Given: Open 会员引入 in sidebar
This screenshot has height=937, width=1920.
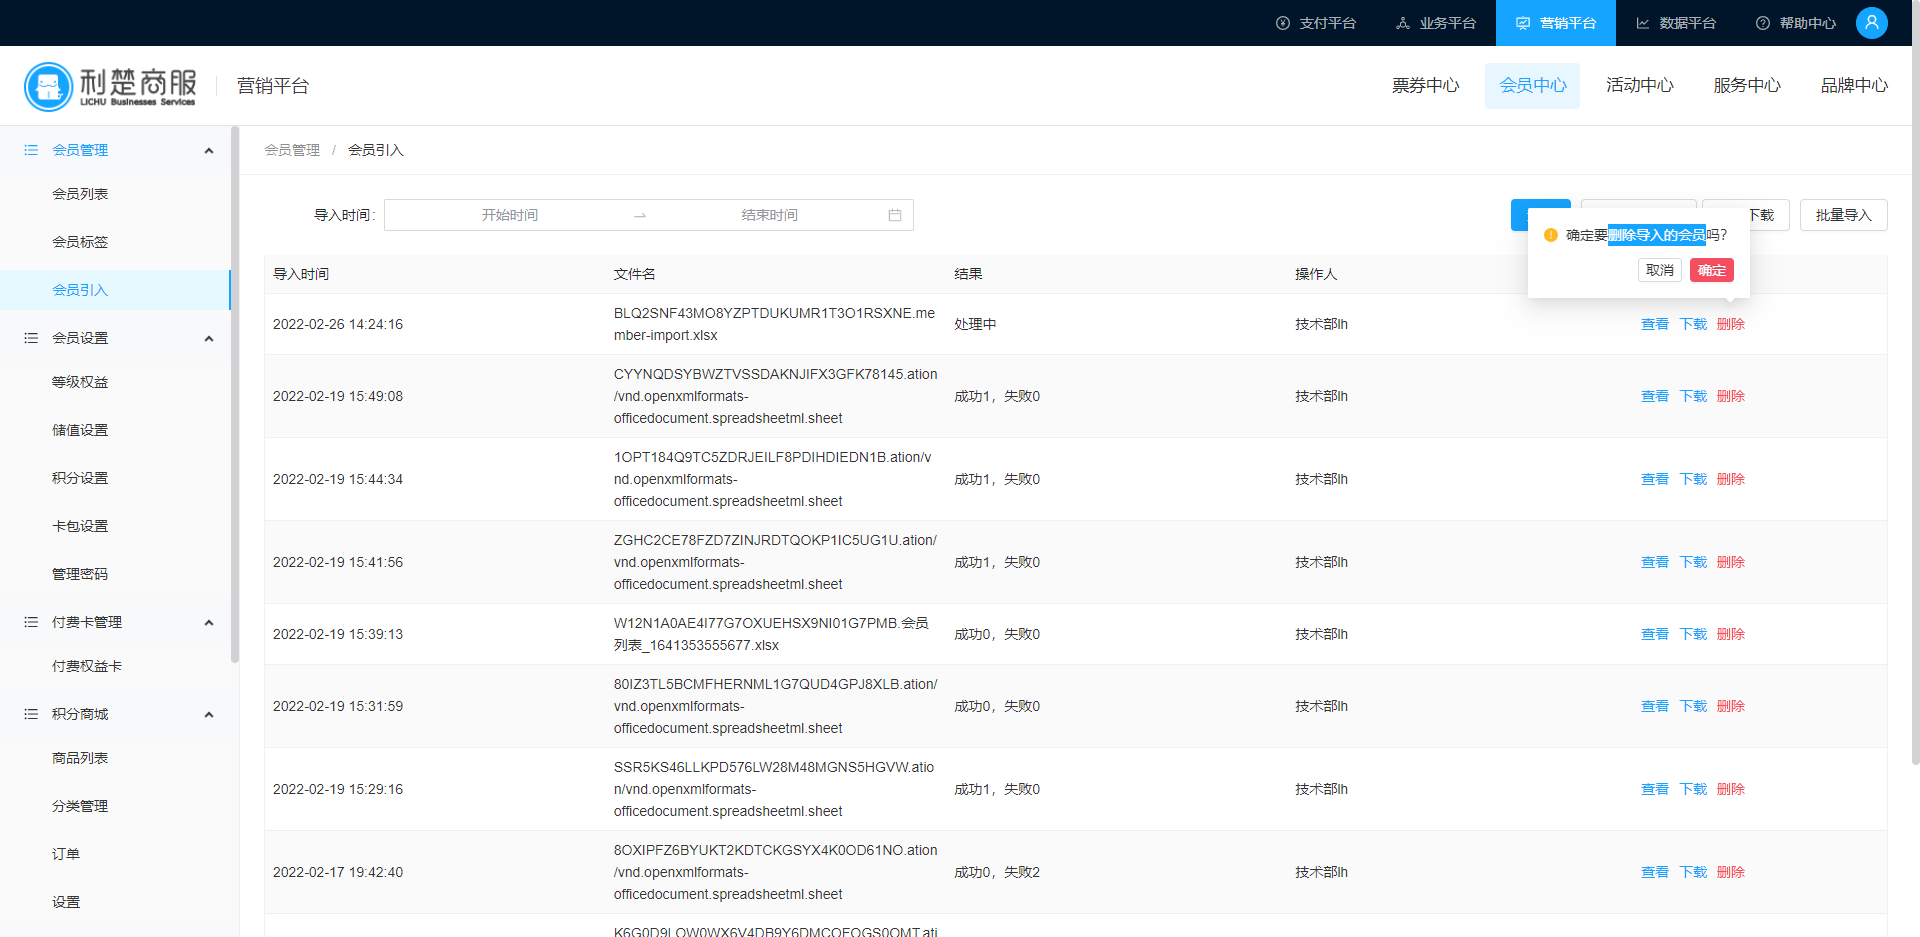Looking at the screenshot, I should point(115,290).
